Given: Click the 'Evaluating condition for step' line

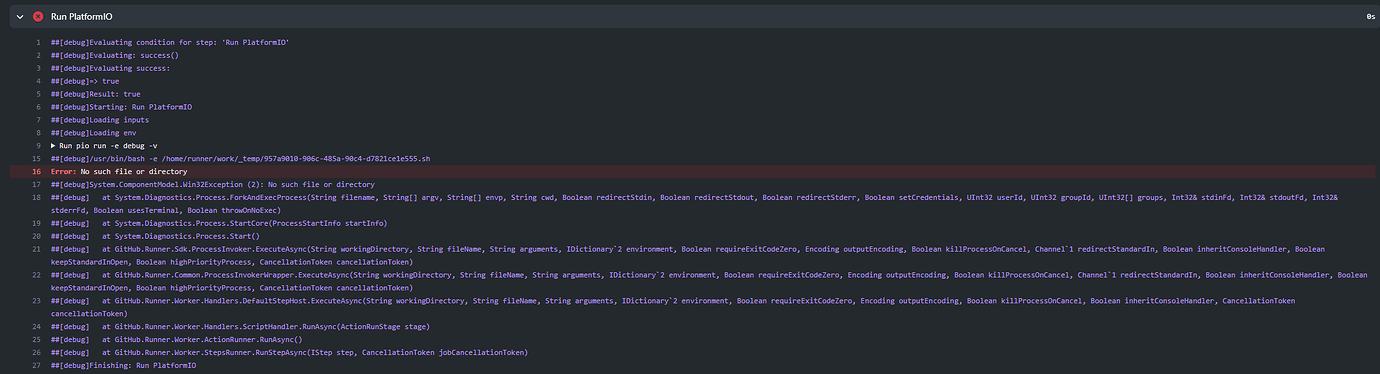Looking at the screenshot, I should coord(169,42).
